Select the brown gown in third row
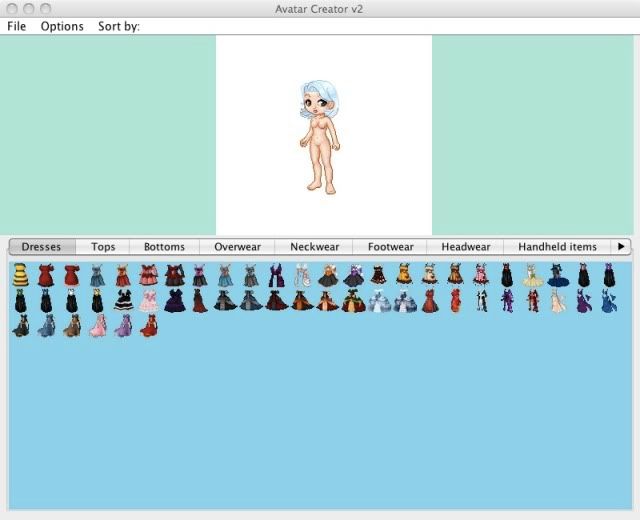This screenshot has height=520, width=640. 72,326
